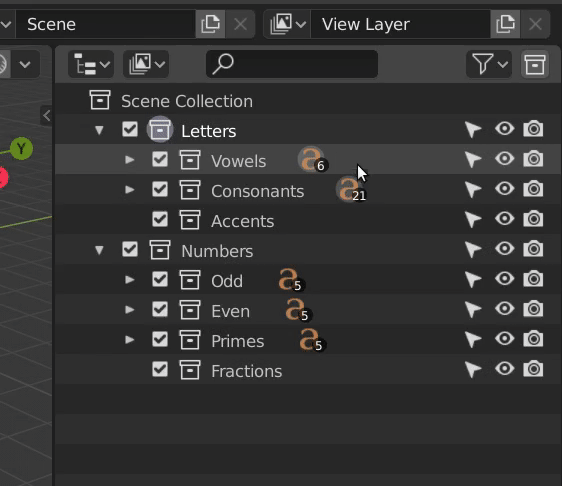Expand the Odd collection

click(x=129, y=280)
